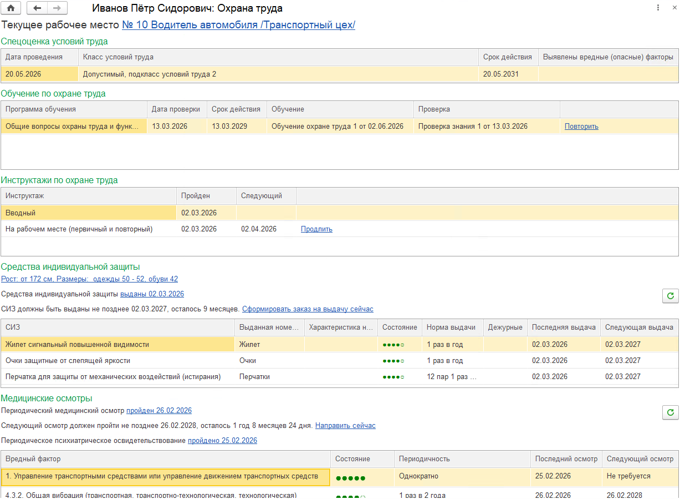This screenshot has height=499, width=680.
Task: Select 12 пар 1 раз issue norm cell
Action: tap(452, 377)
